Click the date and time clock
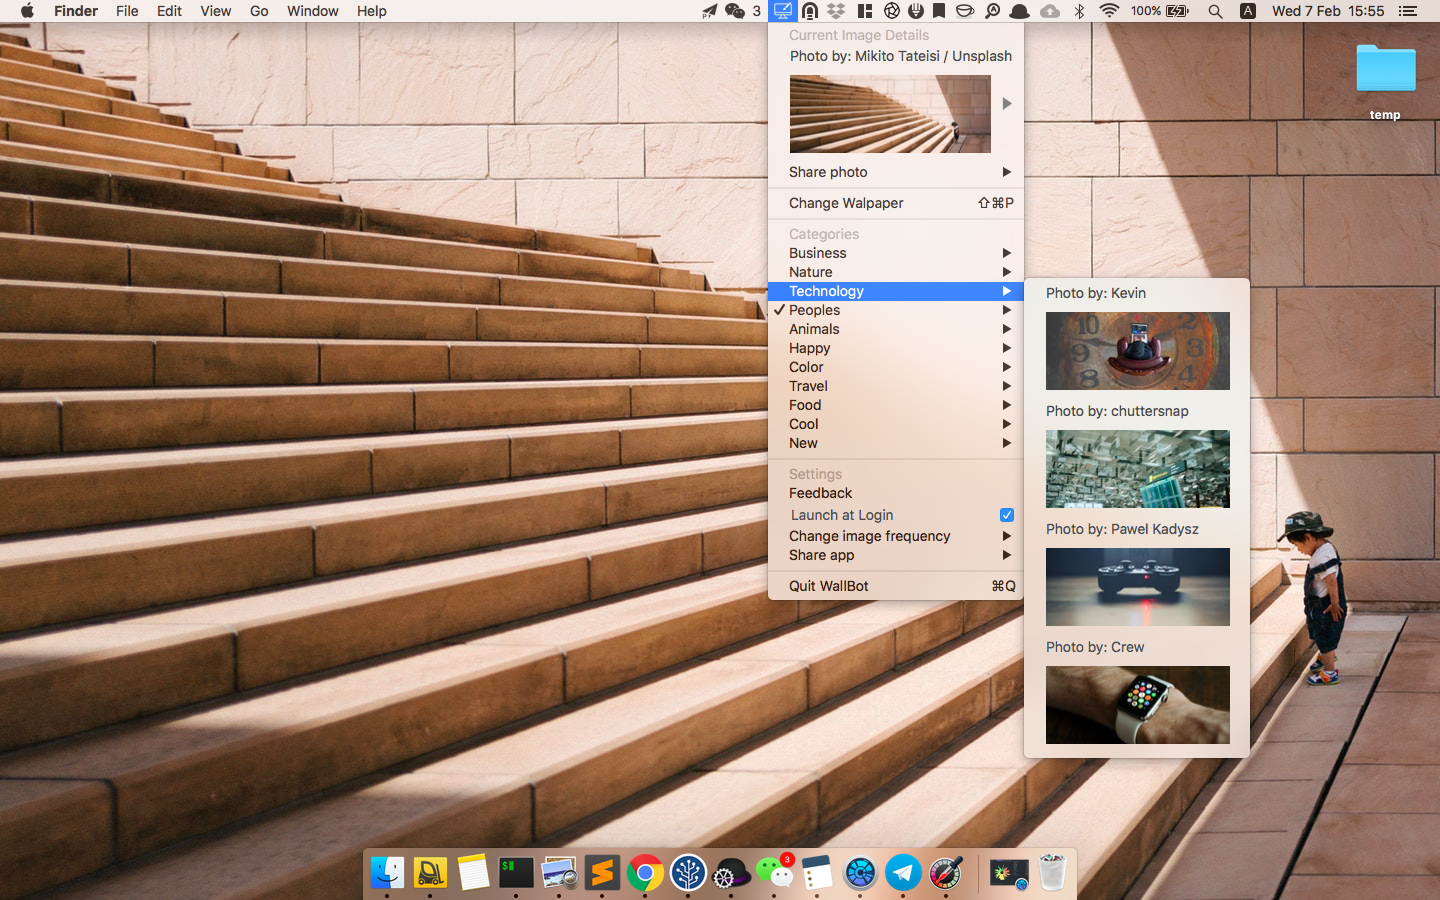 [1328, 11]
